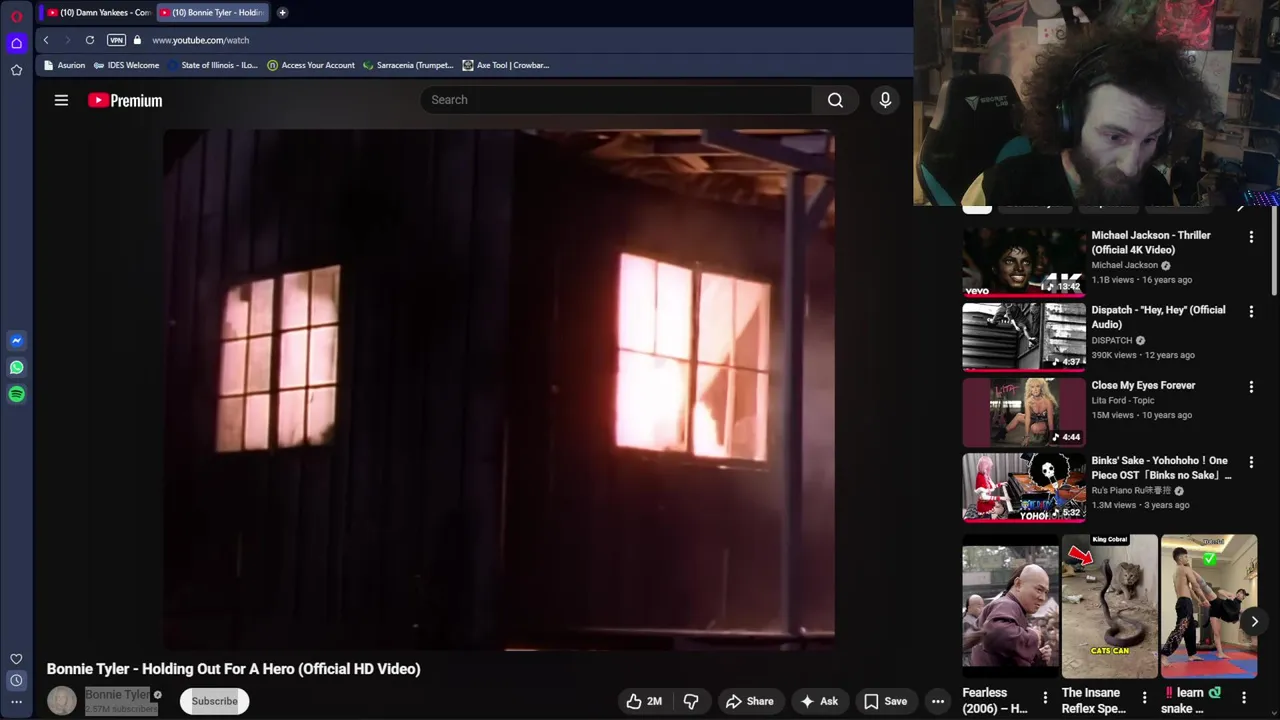Open options menu for Close My Eyes Forever

pyautogui.click(x=1251, y=387)
